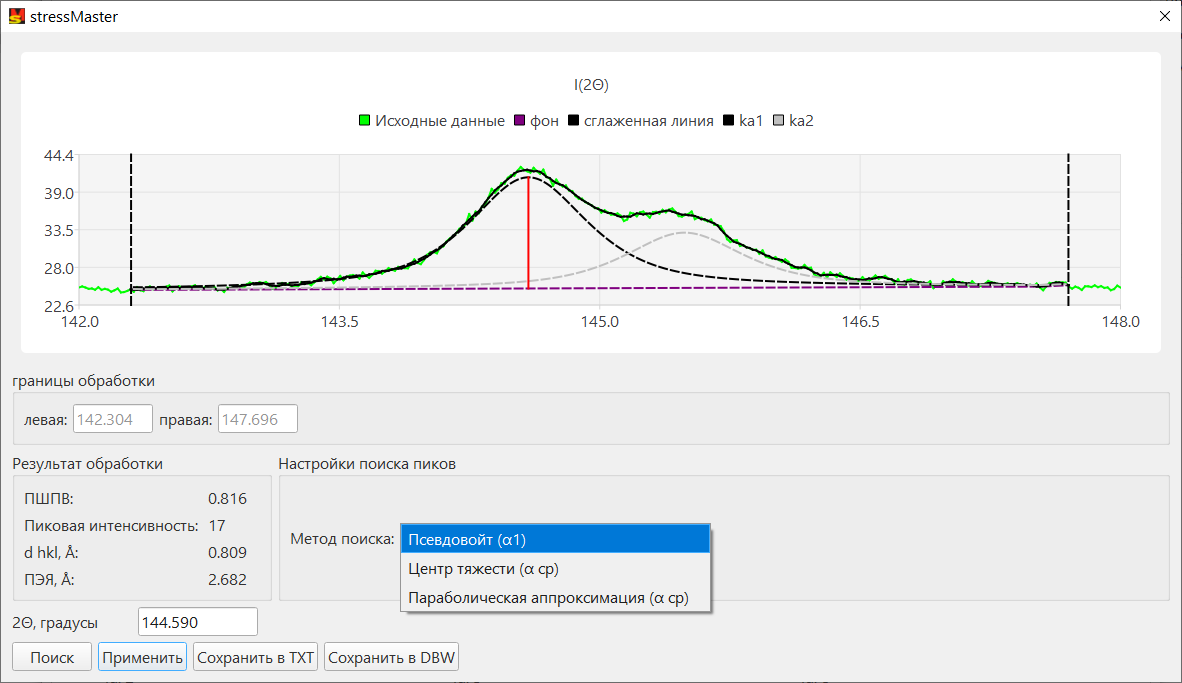Image resolution: width=1182 pixels, height=683 pixels.
Task: Export with Сохранить в DBW button
Action: pos(391,657)
